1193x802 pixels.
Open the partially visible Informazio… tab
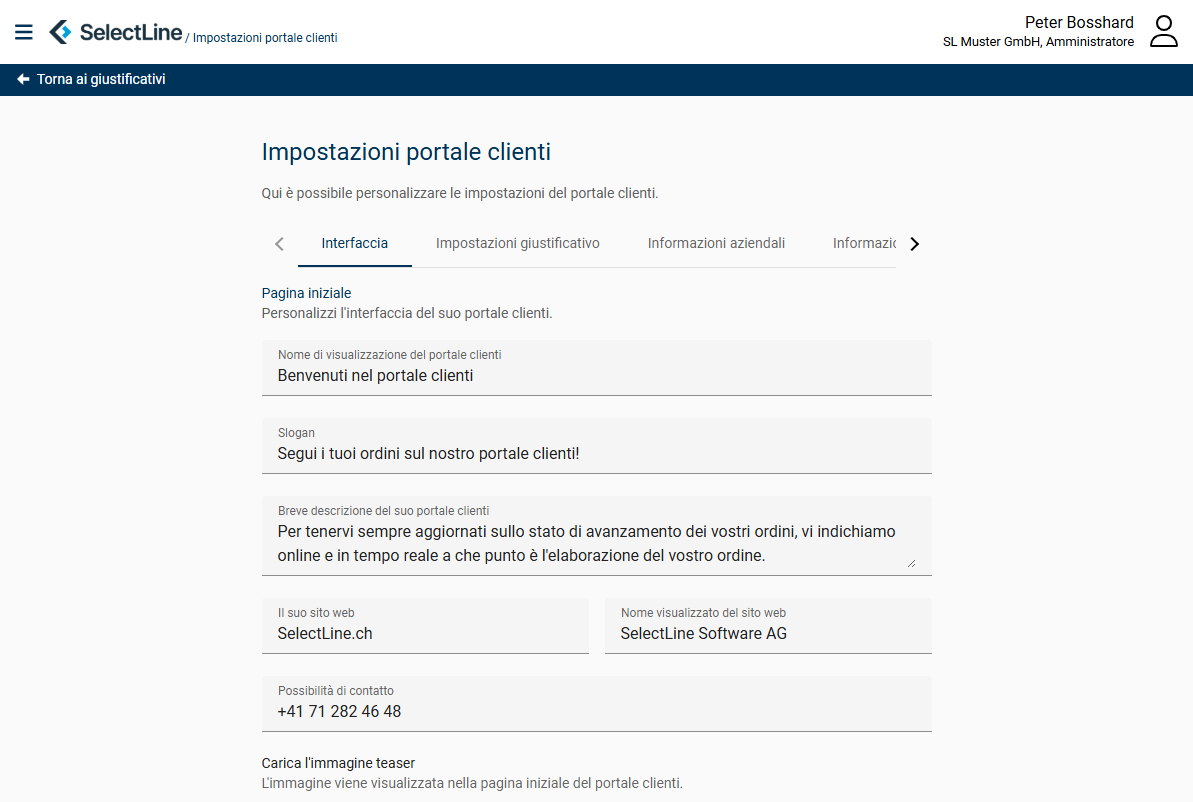point(864,243)
